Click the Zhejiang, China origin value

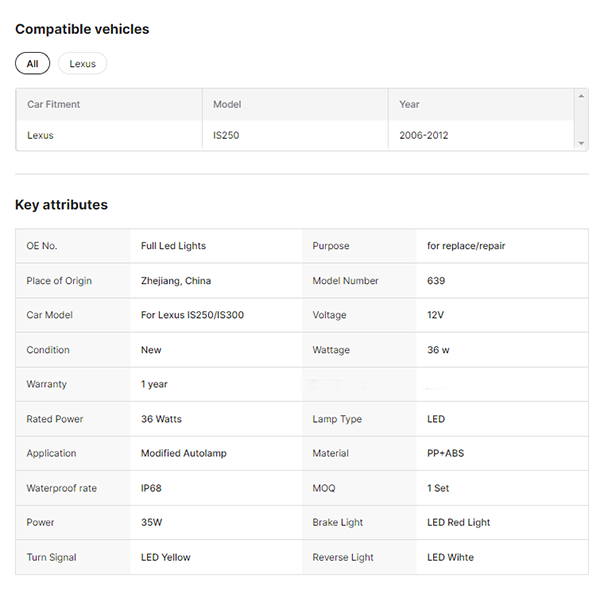(x=176, y=281)
